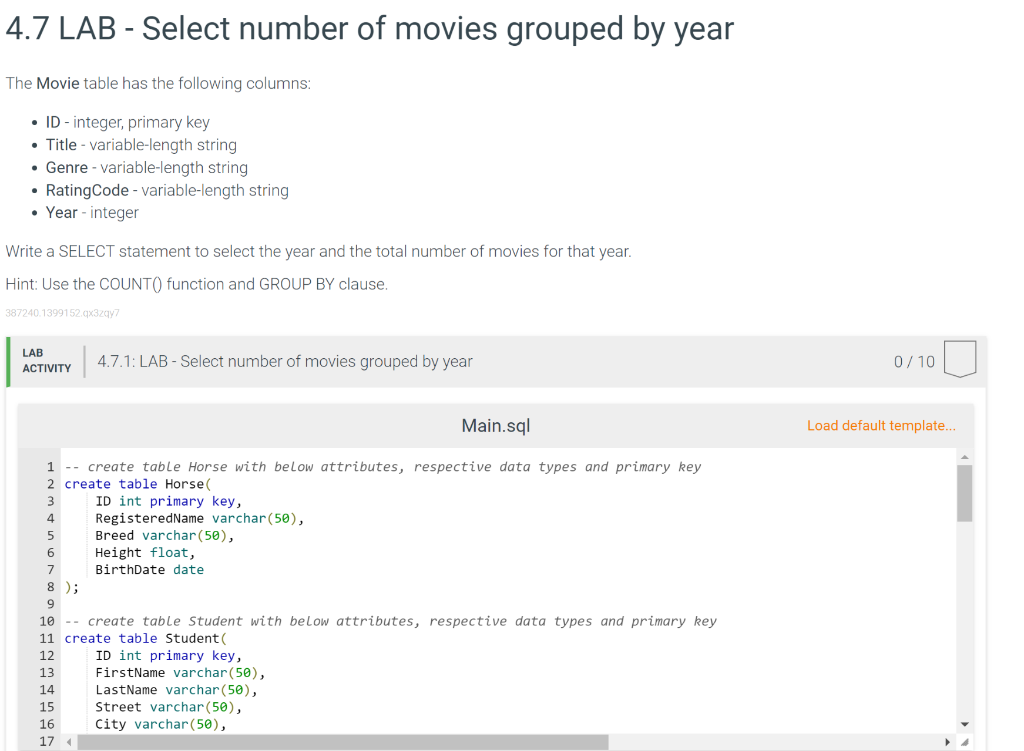
Task: Open the Load default template link
Action: click(881, 425)
